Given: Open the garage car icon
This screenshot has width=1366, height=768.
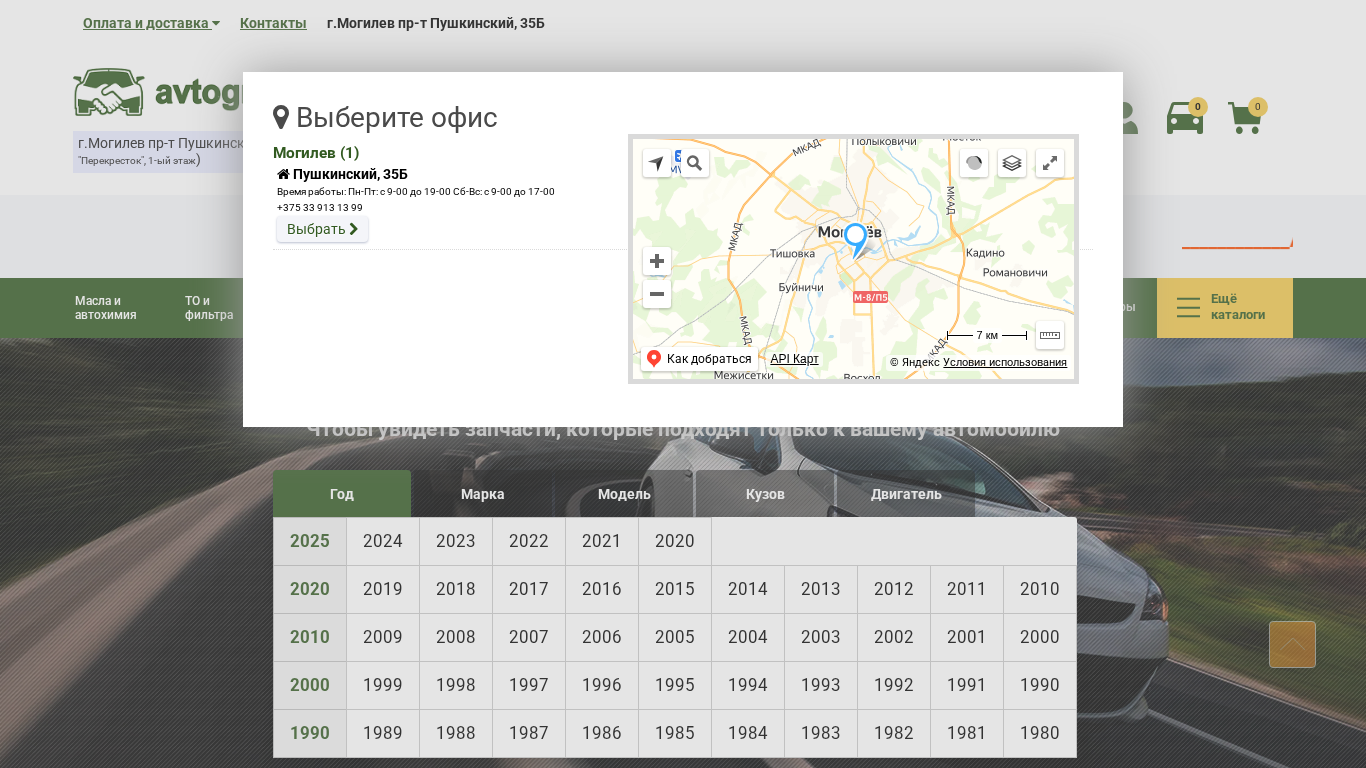Looking at the screenshot, I should [1185, 118].
